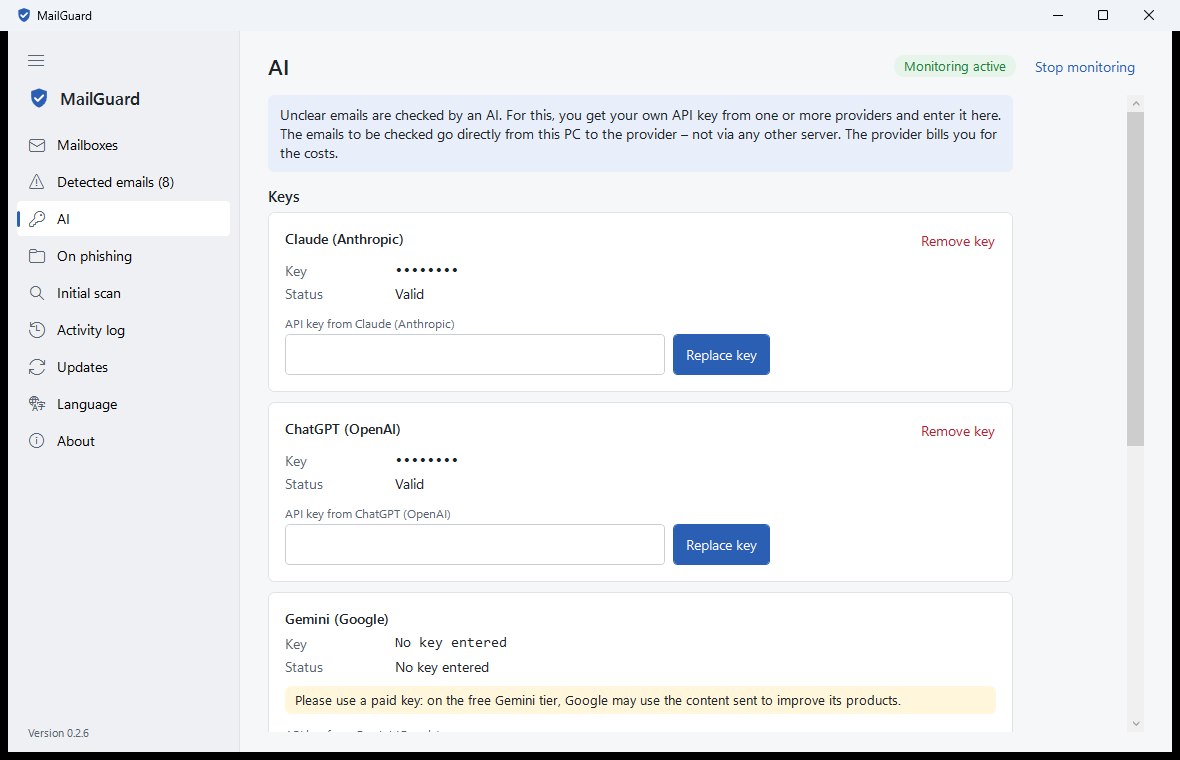This screenshot has width=1180, height=760.
Task: Click the MailGuard sidebar brand name
Action: pyautogui.click(x=100, y=99)
